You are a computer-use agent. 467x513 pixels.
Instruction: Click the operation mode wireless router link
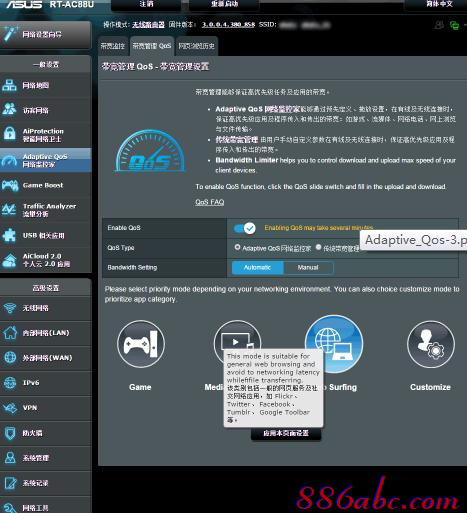[x=148, y=25]
